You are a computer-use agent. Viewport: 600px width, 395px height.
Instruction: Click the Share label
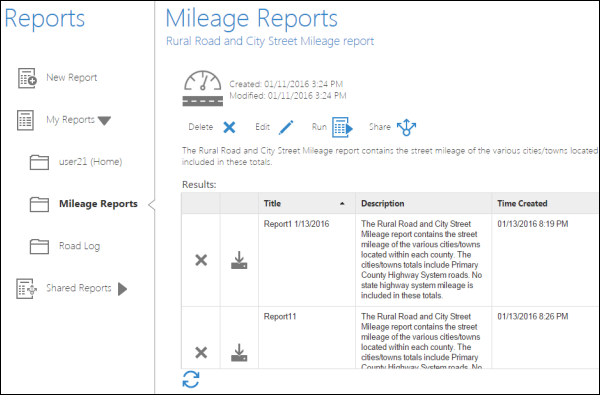(x=380, y=127)
